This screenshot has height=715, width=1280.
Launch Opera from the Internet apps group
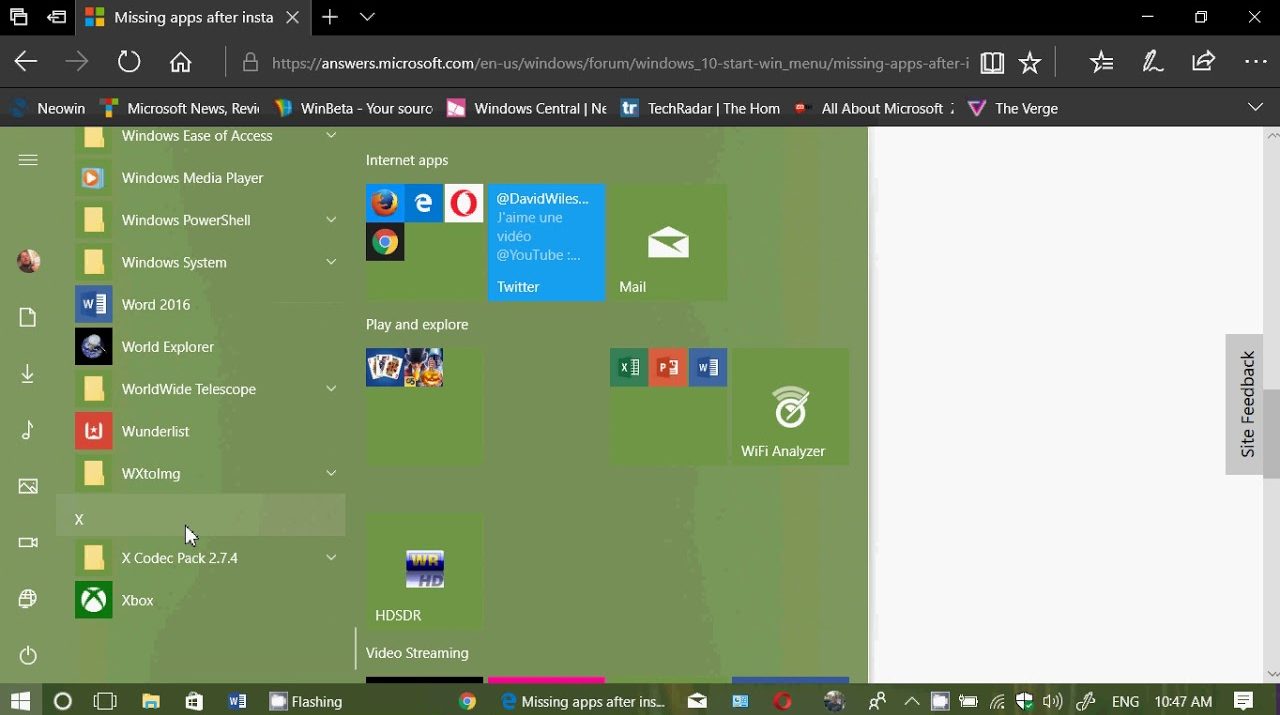[x=463, y=203]
